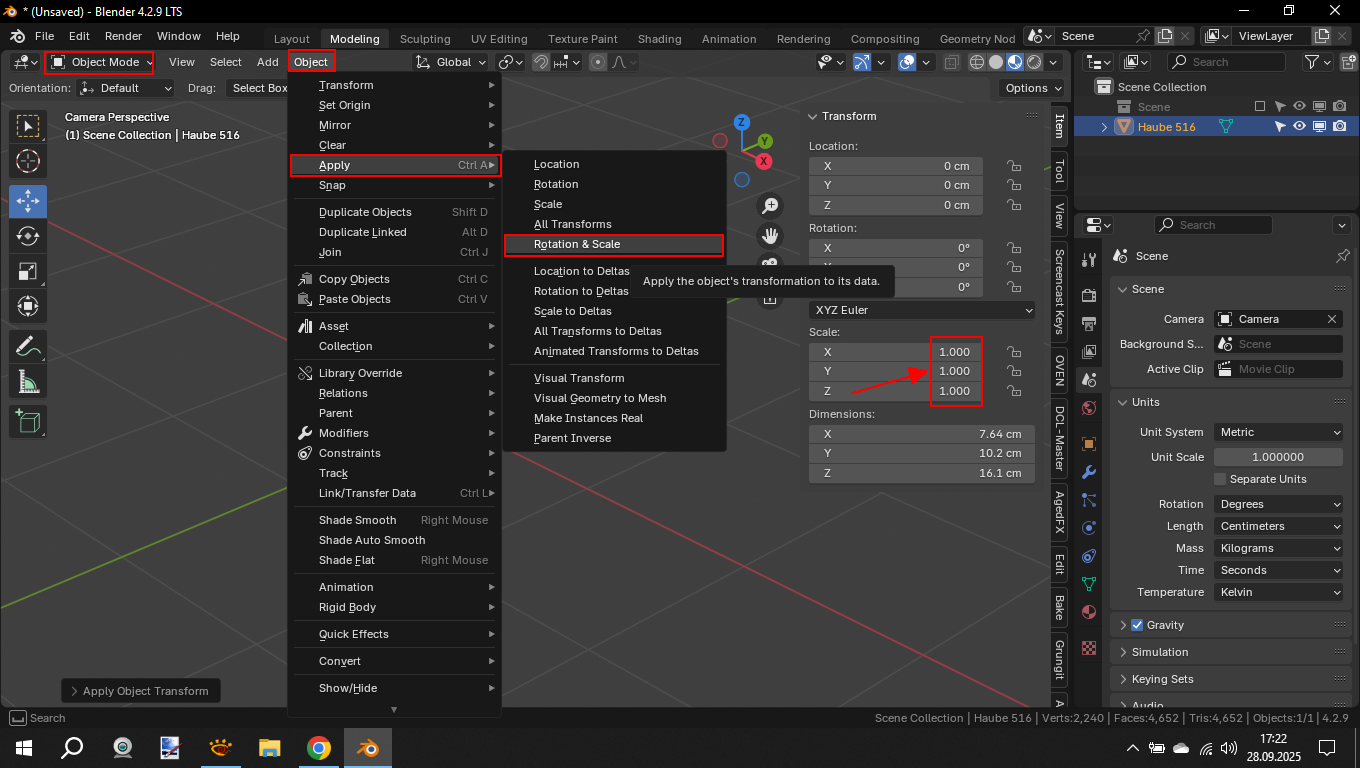Open the Material properties tab
Screen dimensions: 1360x768
(1089, 612)
